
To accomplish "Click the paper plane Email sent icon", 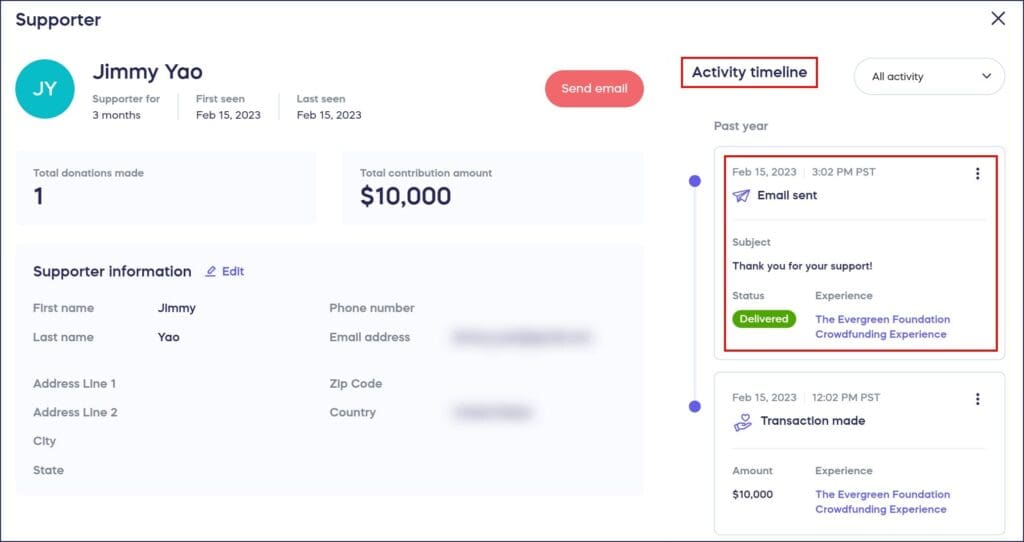I will 741,196.
